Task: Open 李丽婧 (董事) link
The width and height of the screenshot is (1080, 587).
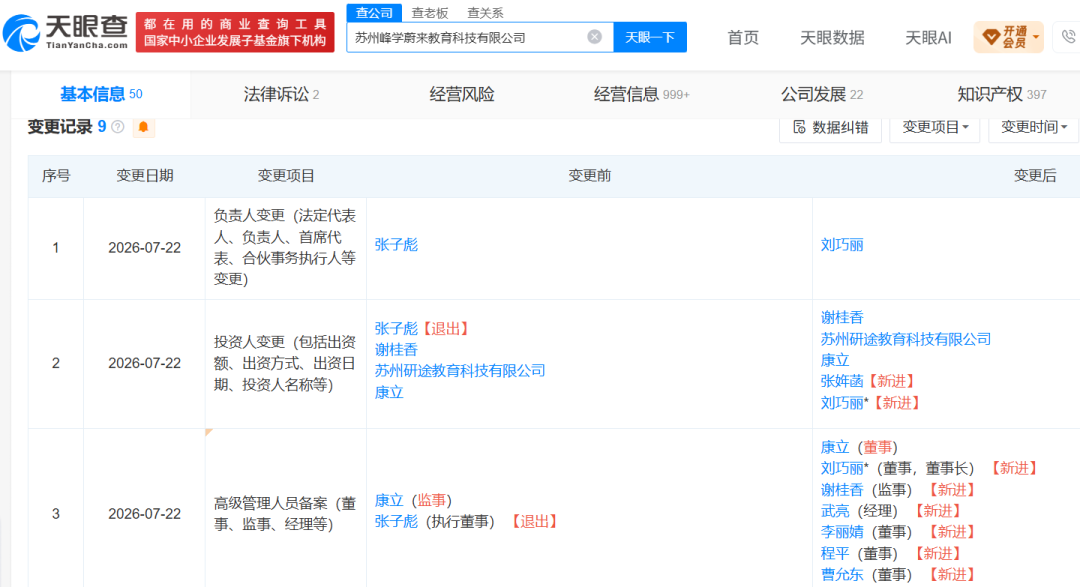Action: click(x=842, y=532)
